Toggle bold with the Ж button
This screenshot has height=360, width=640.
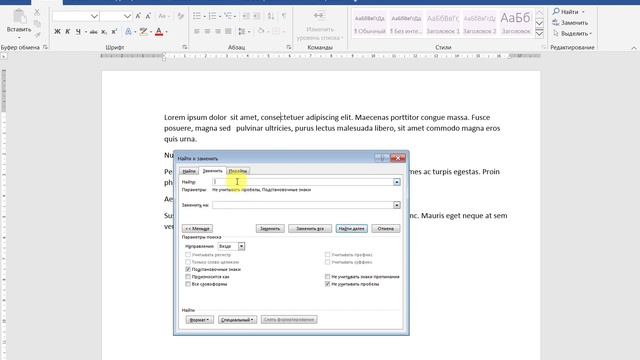pos(57,31)
